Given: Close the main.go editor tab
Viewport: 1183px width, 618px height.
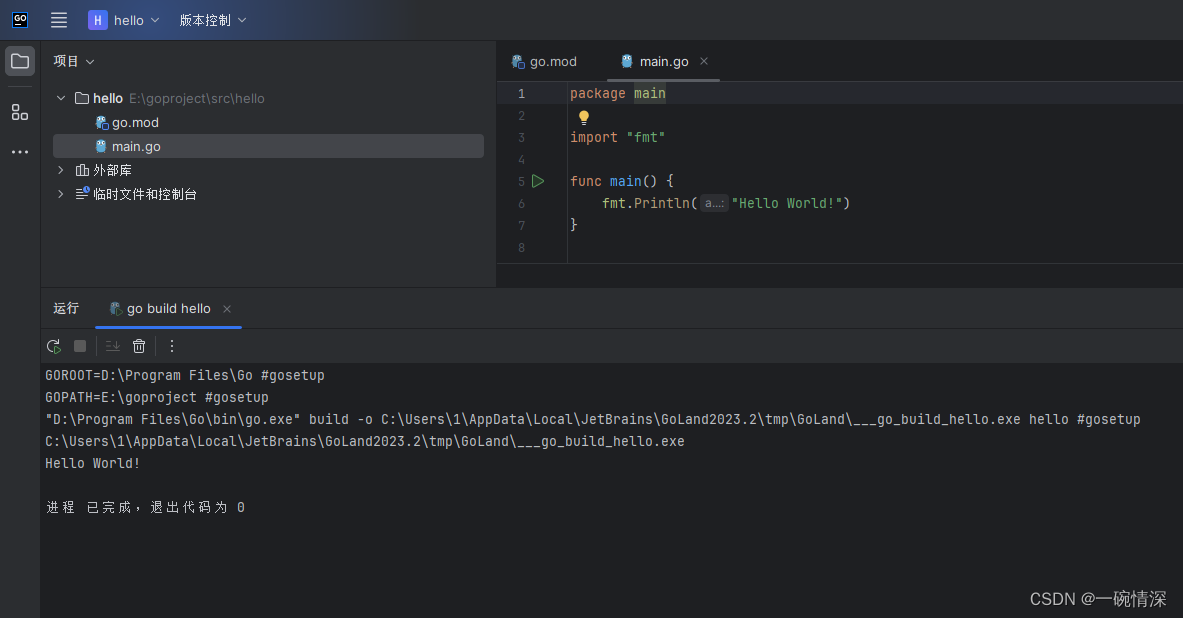Looking at the screenshot, I should pos(704,61).
